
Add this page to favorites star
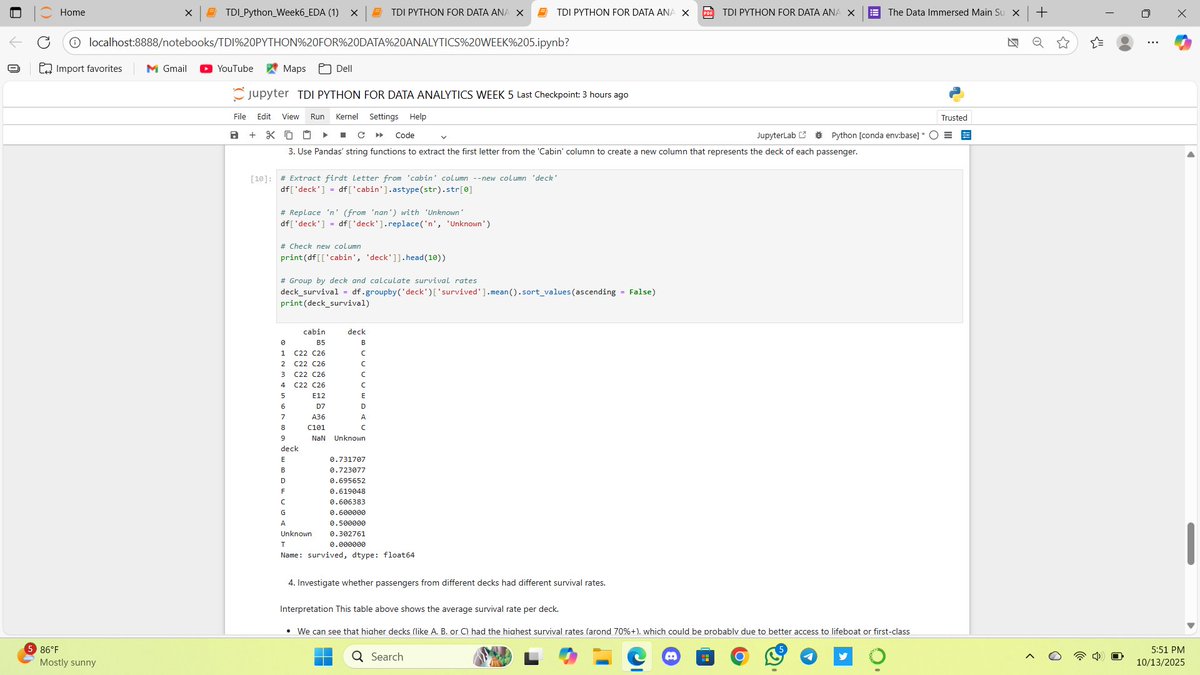pyautogui.click(x=1062, y=42)
